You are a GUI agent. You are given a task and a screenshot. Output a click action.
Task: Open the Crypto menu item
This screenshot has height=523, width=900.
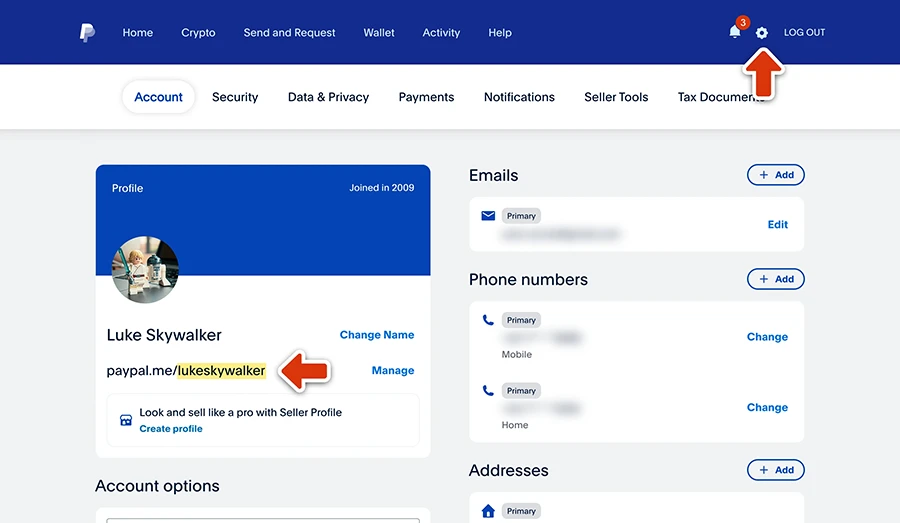click(198, 33)
